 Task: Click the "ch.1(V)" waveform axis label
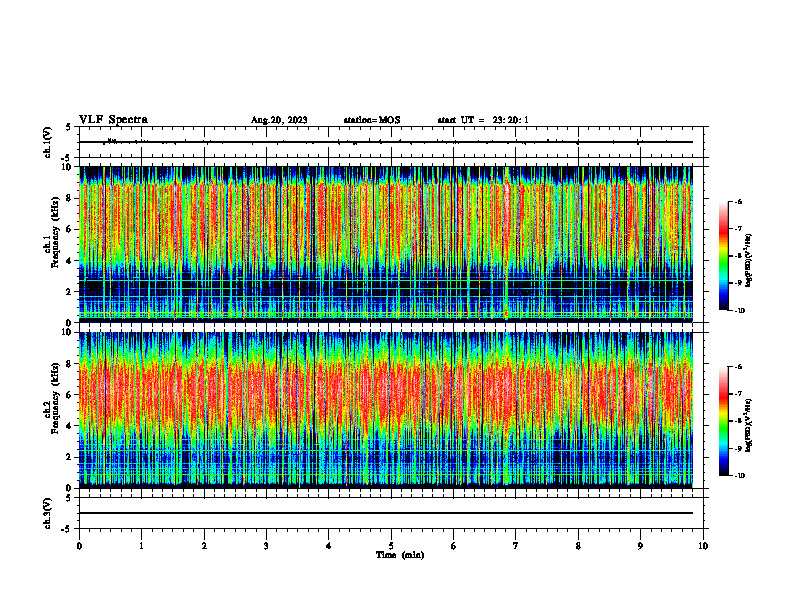[x=48, y=142]
